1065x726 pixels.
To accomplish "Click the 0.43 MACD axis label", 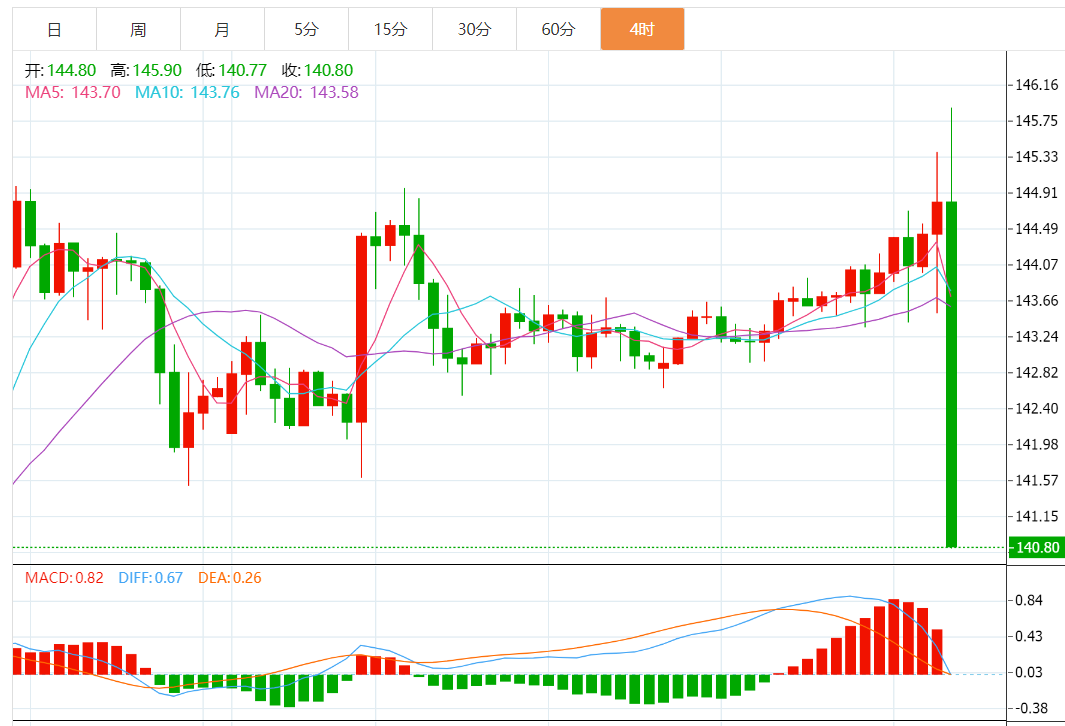I will [1028, 636].
